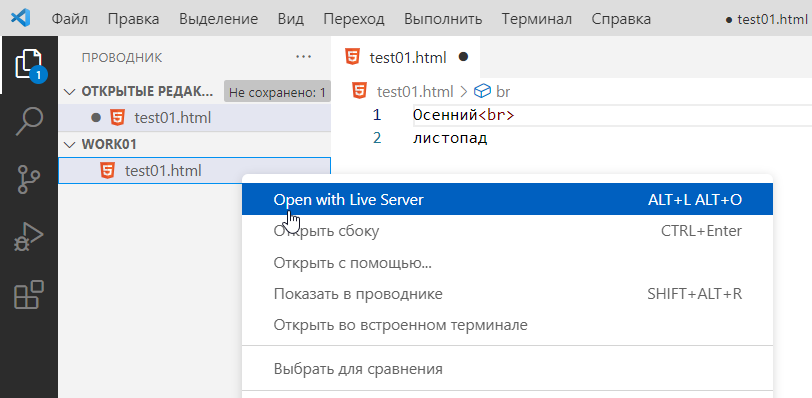Open the Search view icon
812x398 pixels.
[x=29, y=122]
